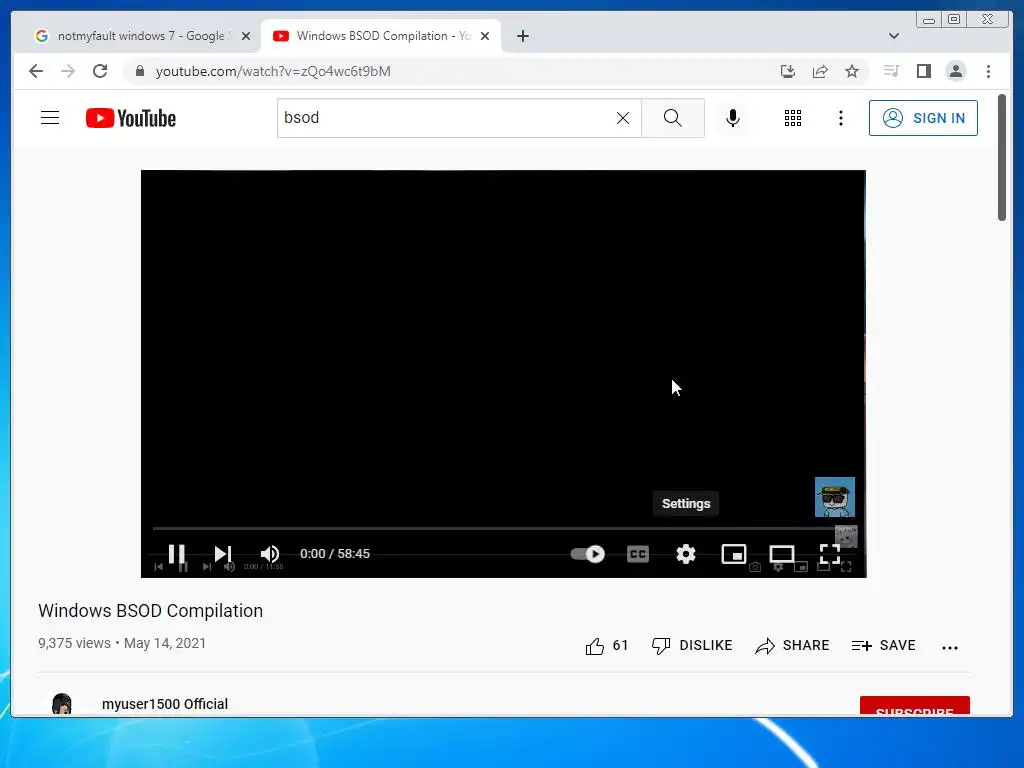Click the SHARE button

792,646
